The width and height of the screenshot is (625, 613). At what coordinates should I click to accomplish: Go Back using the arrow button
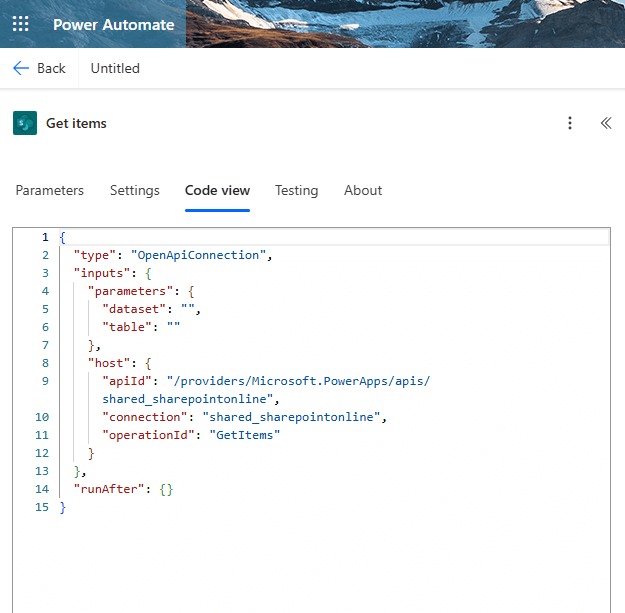point(39,68)
